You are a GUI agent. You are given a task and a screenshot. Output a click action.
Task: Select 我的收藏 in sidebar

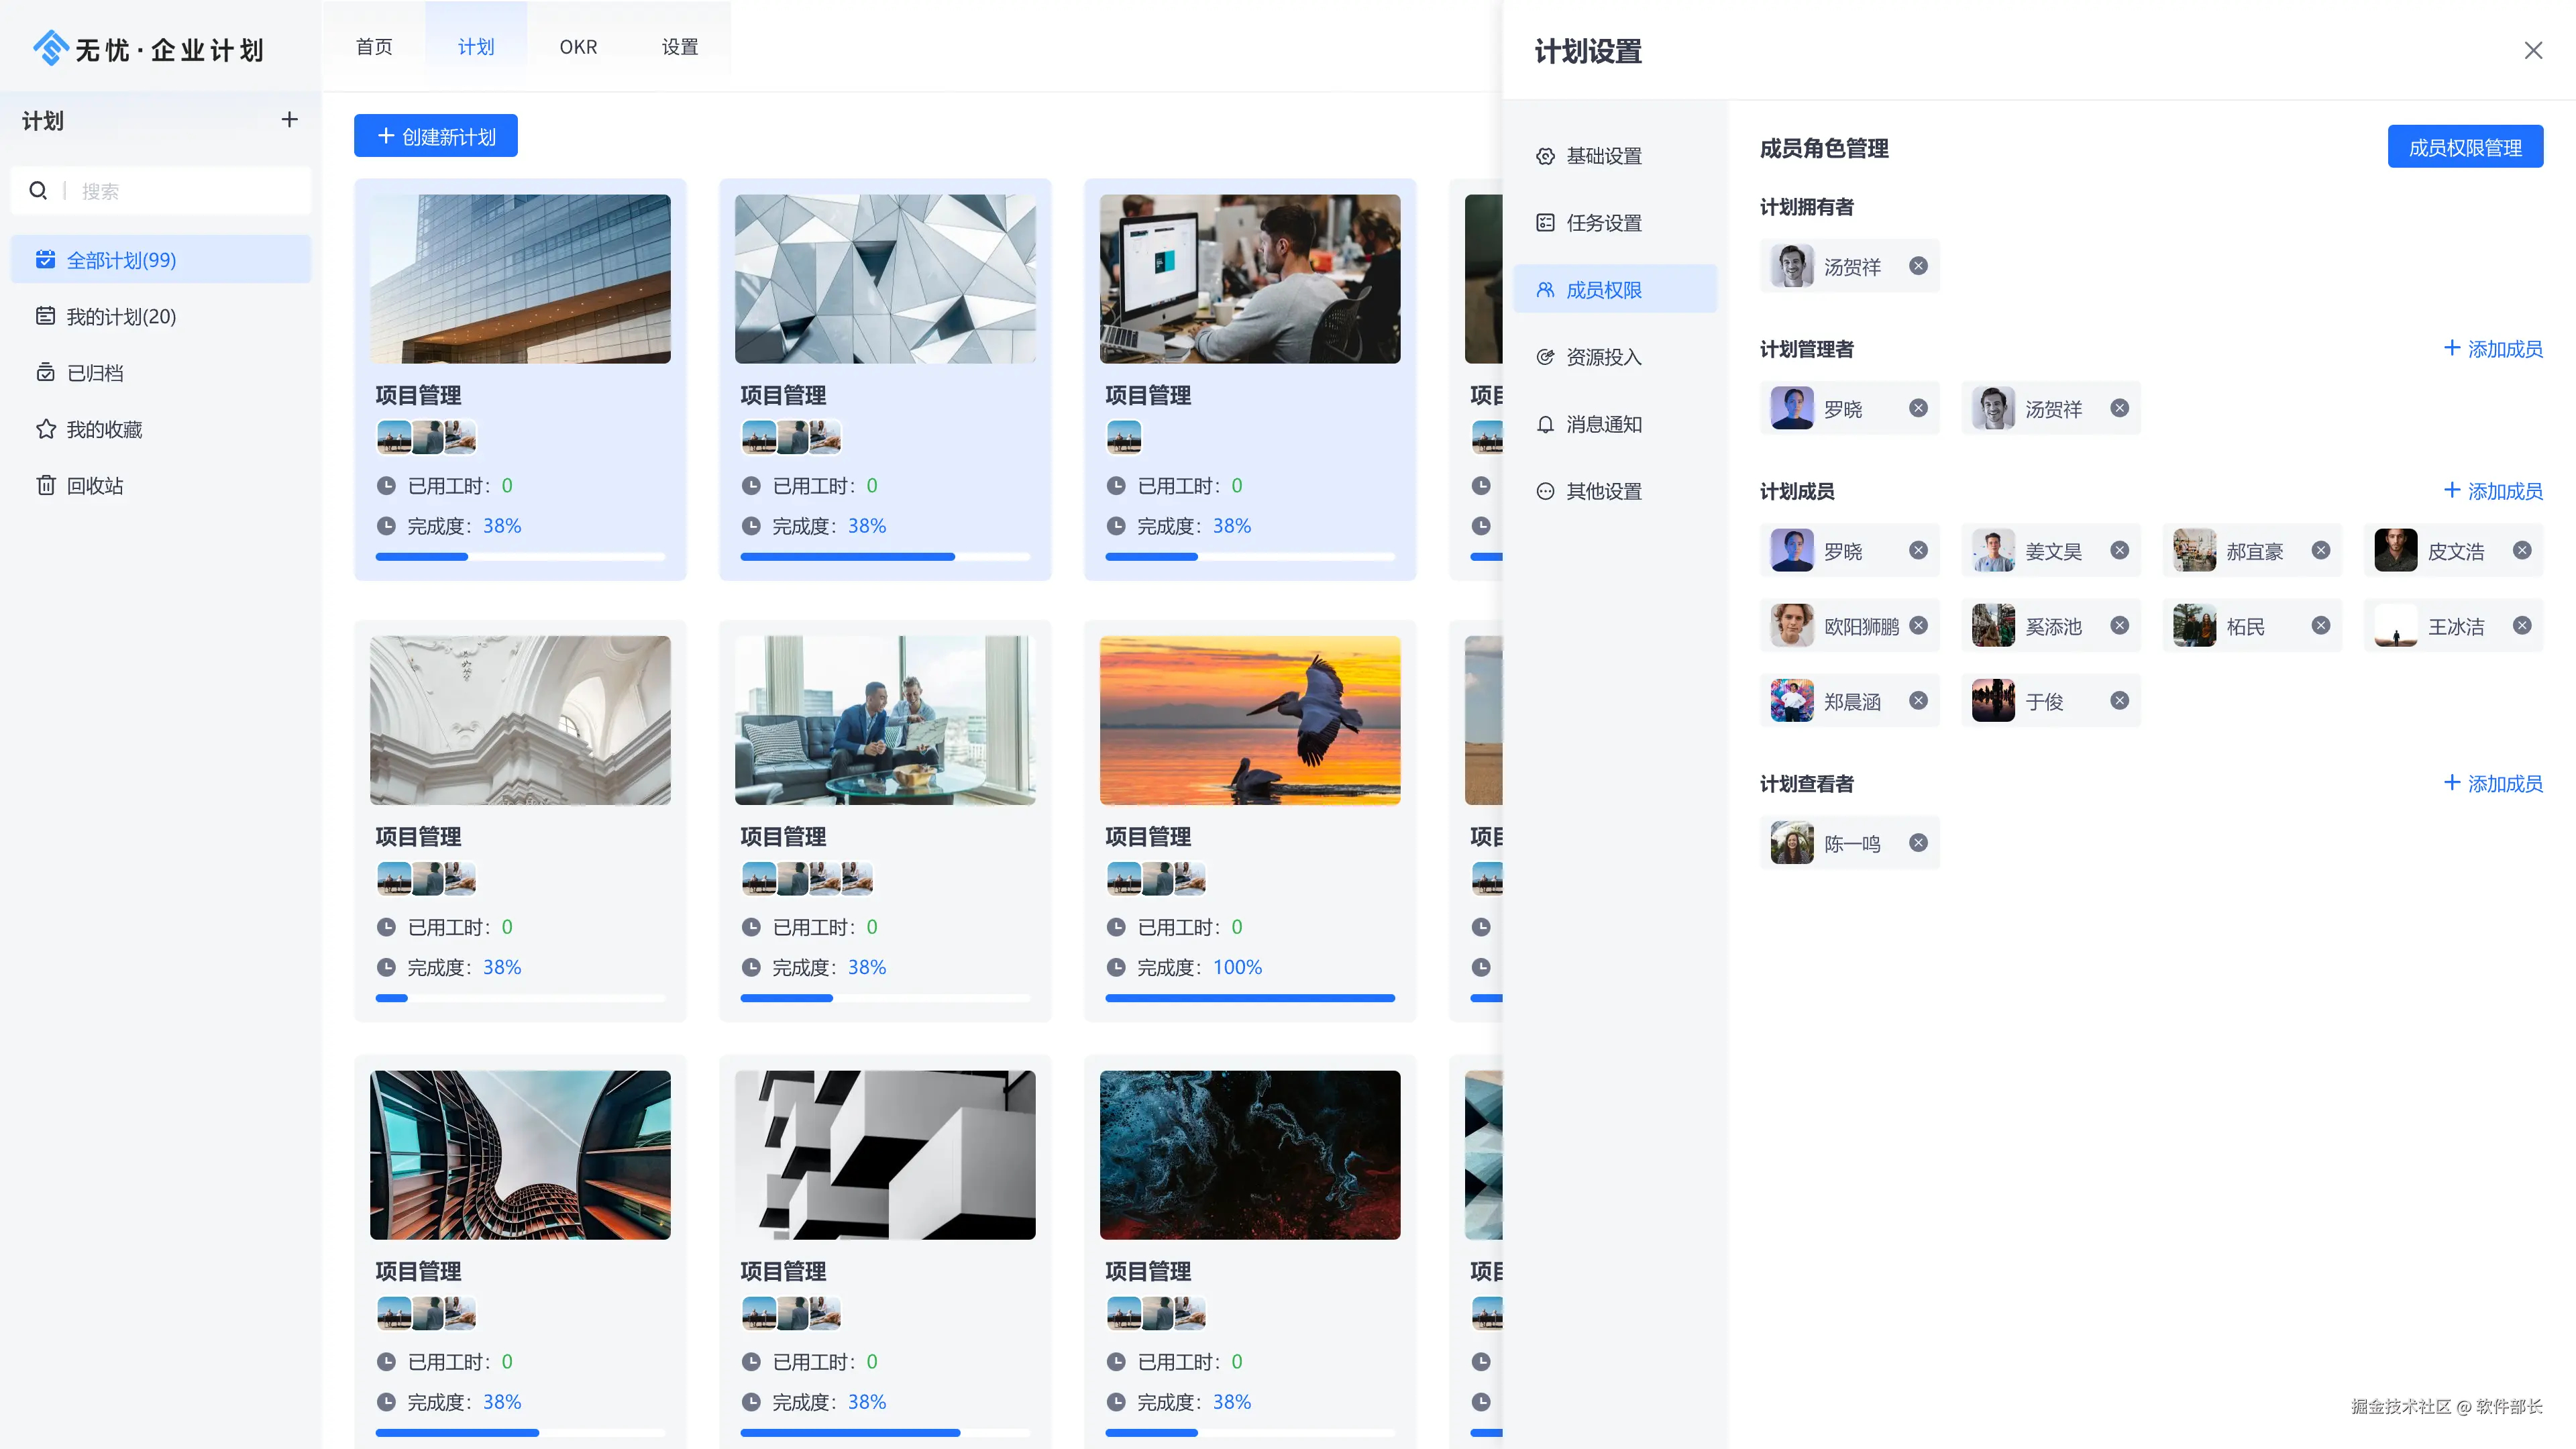click(x=104, y=429)
